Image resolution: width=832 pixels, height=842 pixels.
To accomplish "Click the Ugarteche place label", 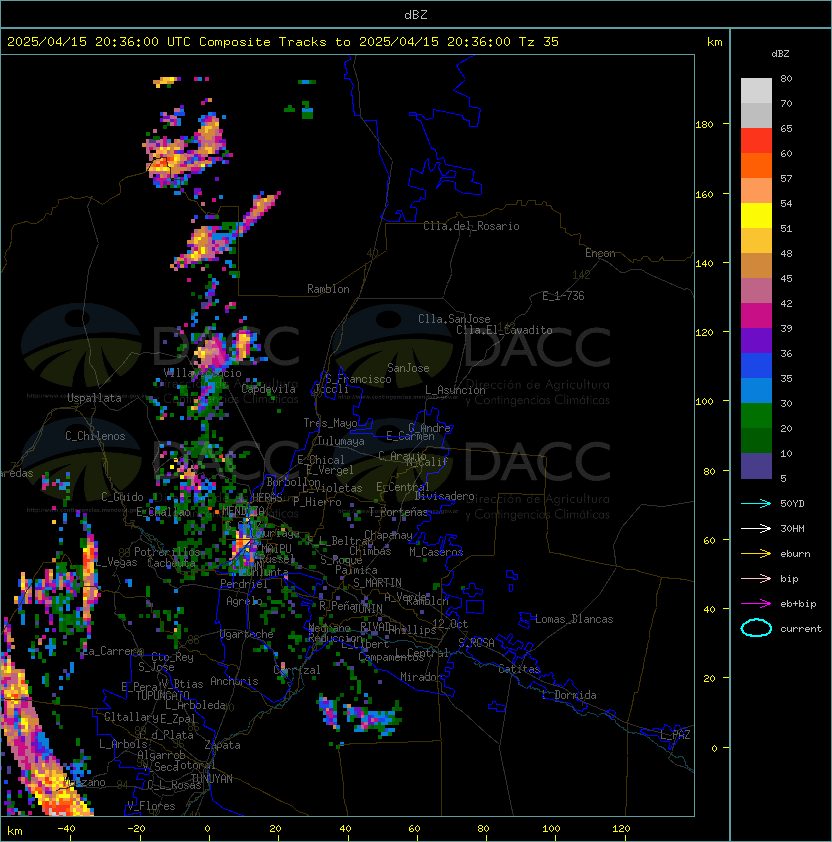I will (x=247, y=634).
